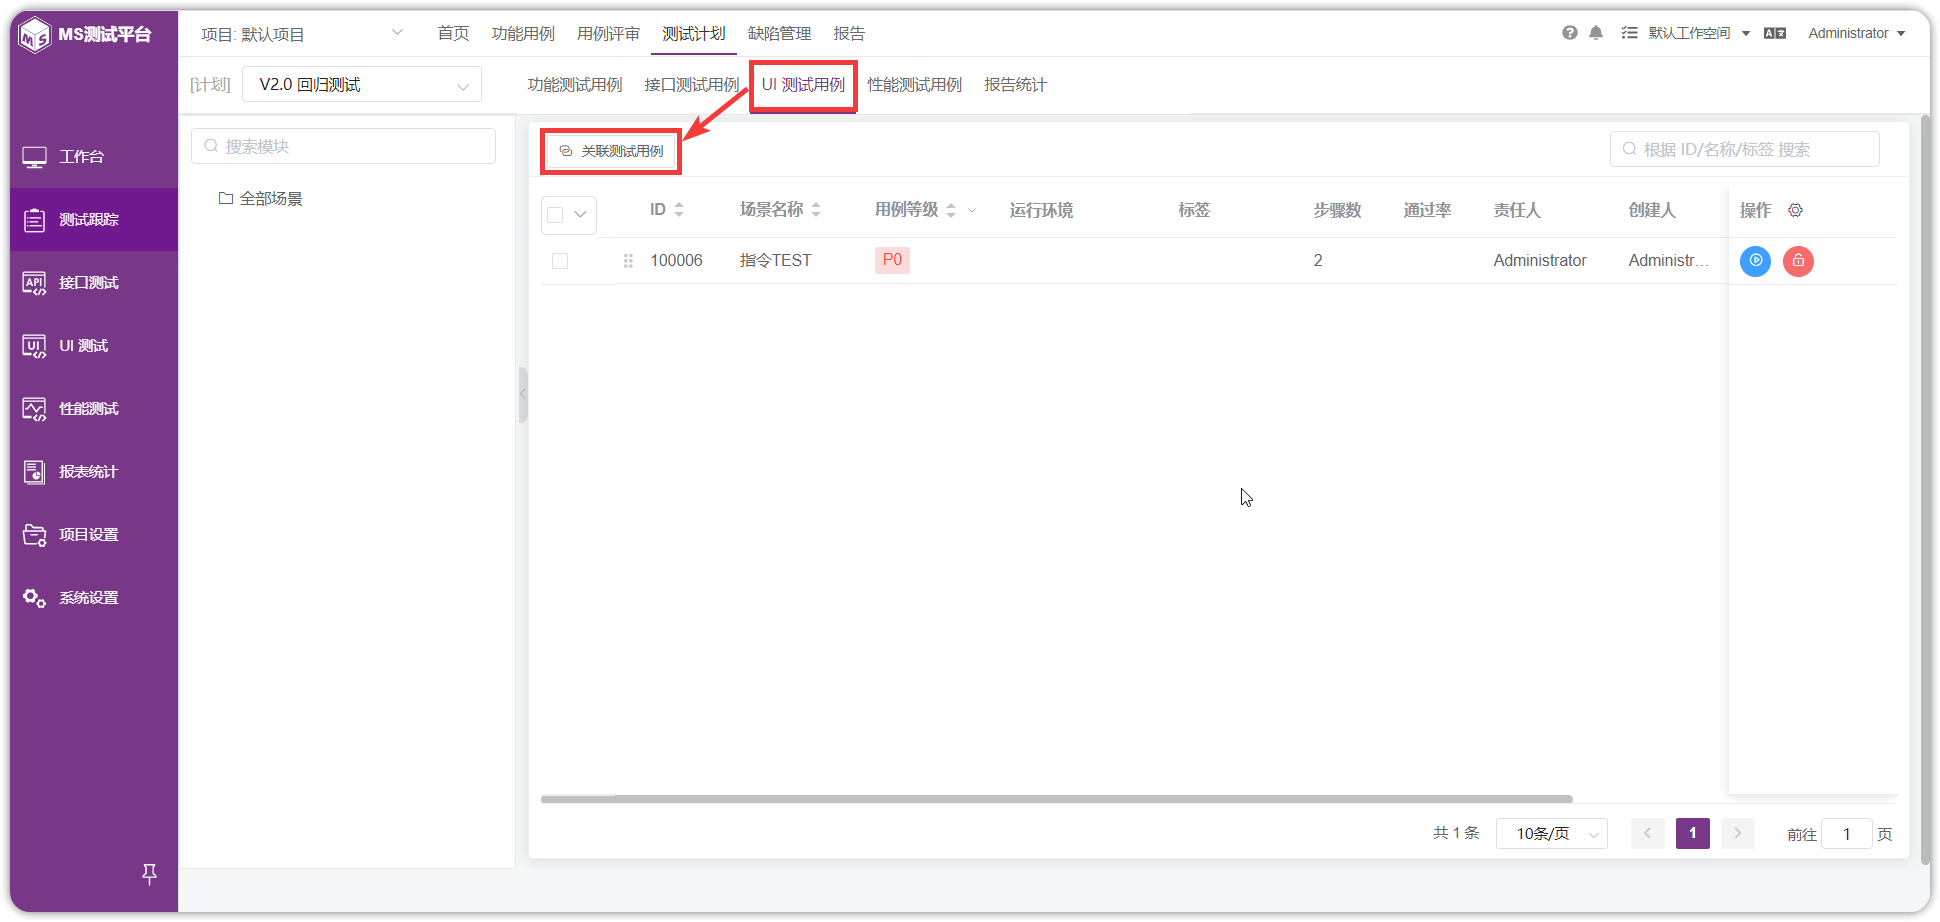Pin the sidebar with the pin icon

pyautogui.click(x=149, y=874)
